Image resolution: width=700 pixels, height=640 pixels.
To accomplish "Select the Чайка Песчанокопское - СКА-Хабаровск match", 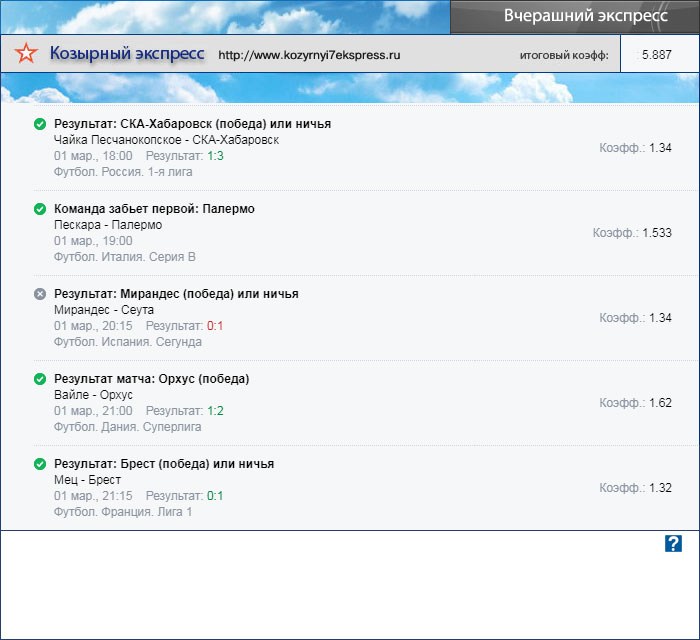I will 166,140.
